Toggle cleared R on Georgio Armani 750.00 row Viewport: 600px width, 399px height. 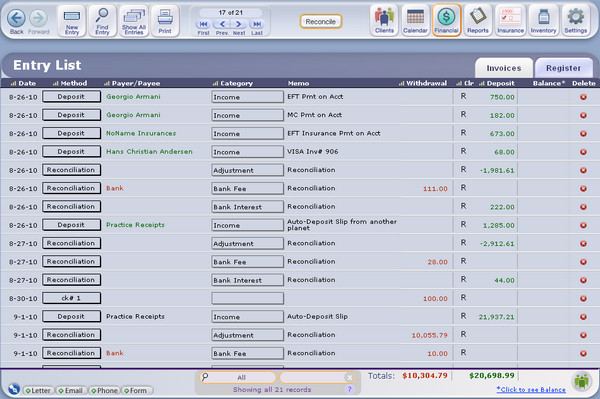(x=463, y=96)
